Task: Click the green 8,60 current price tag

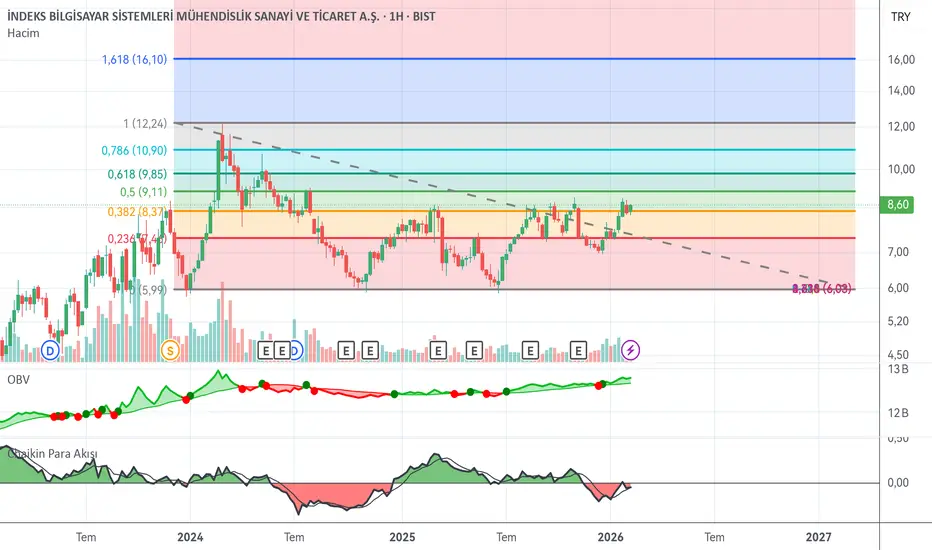Action: 898,205
